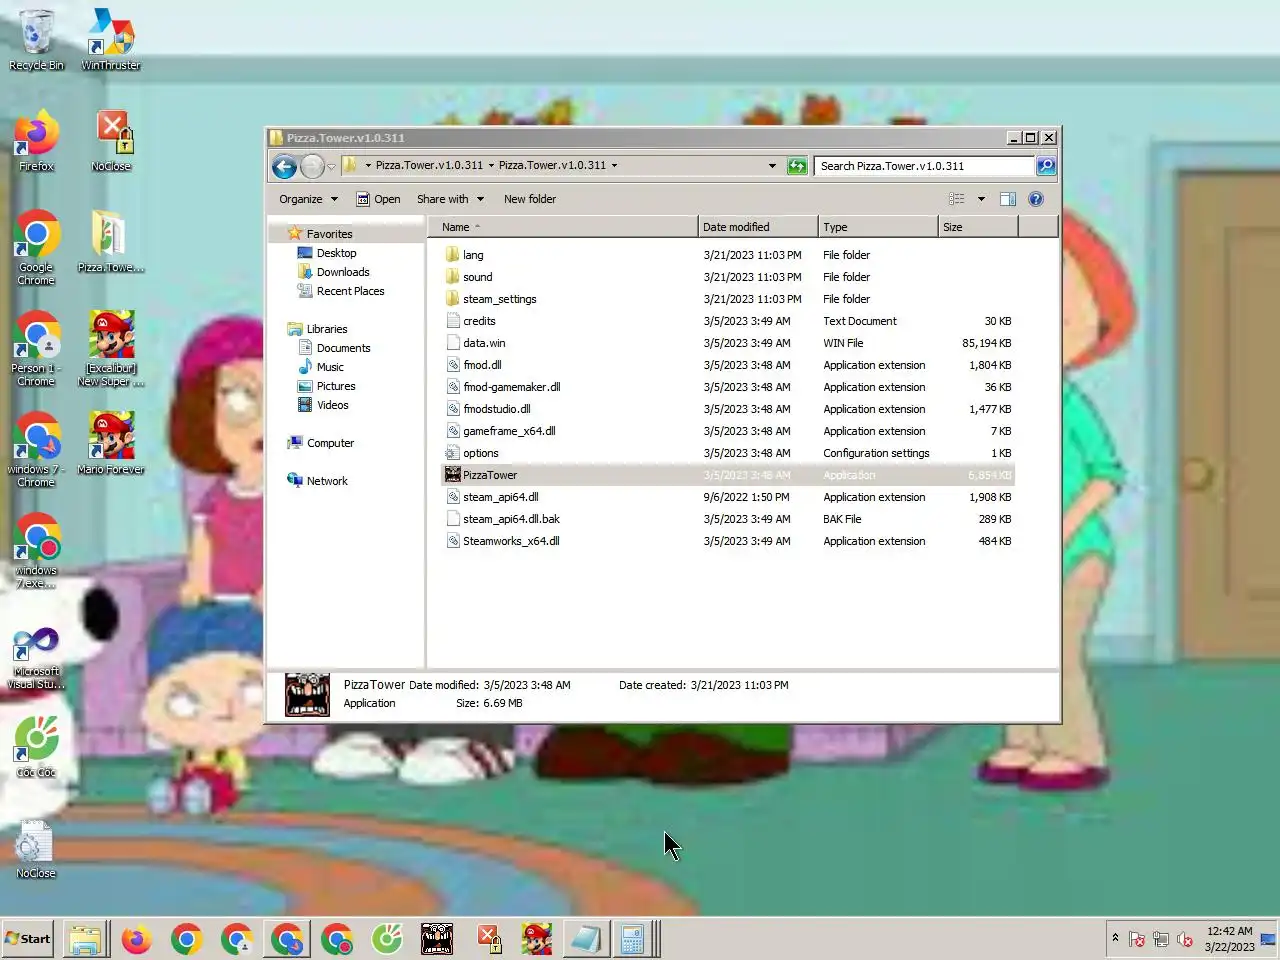Open the Explorer help question mark icon
This screenshot has width=1280, height=960.
pos(1036,199)
